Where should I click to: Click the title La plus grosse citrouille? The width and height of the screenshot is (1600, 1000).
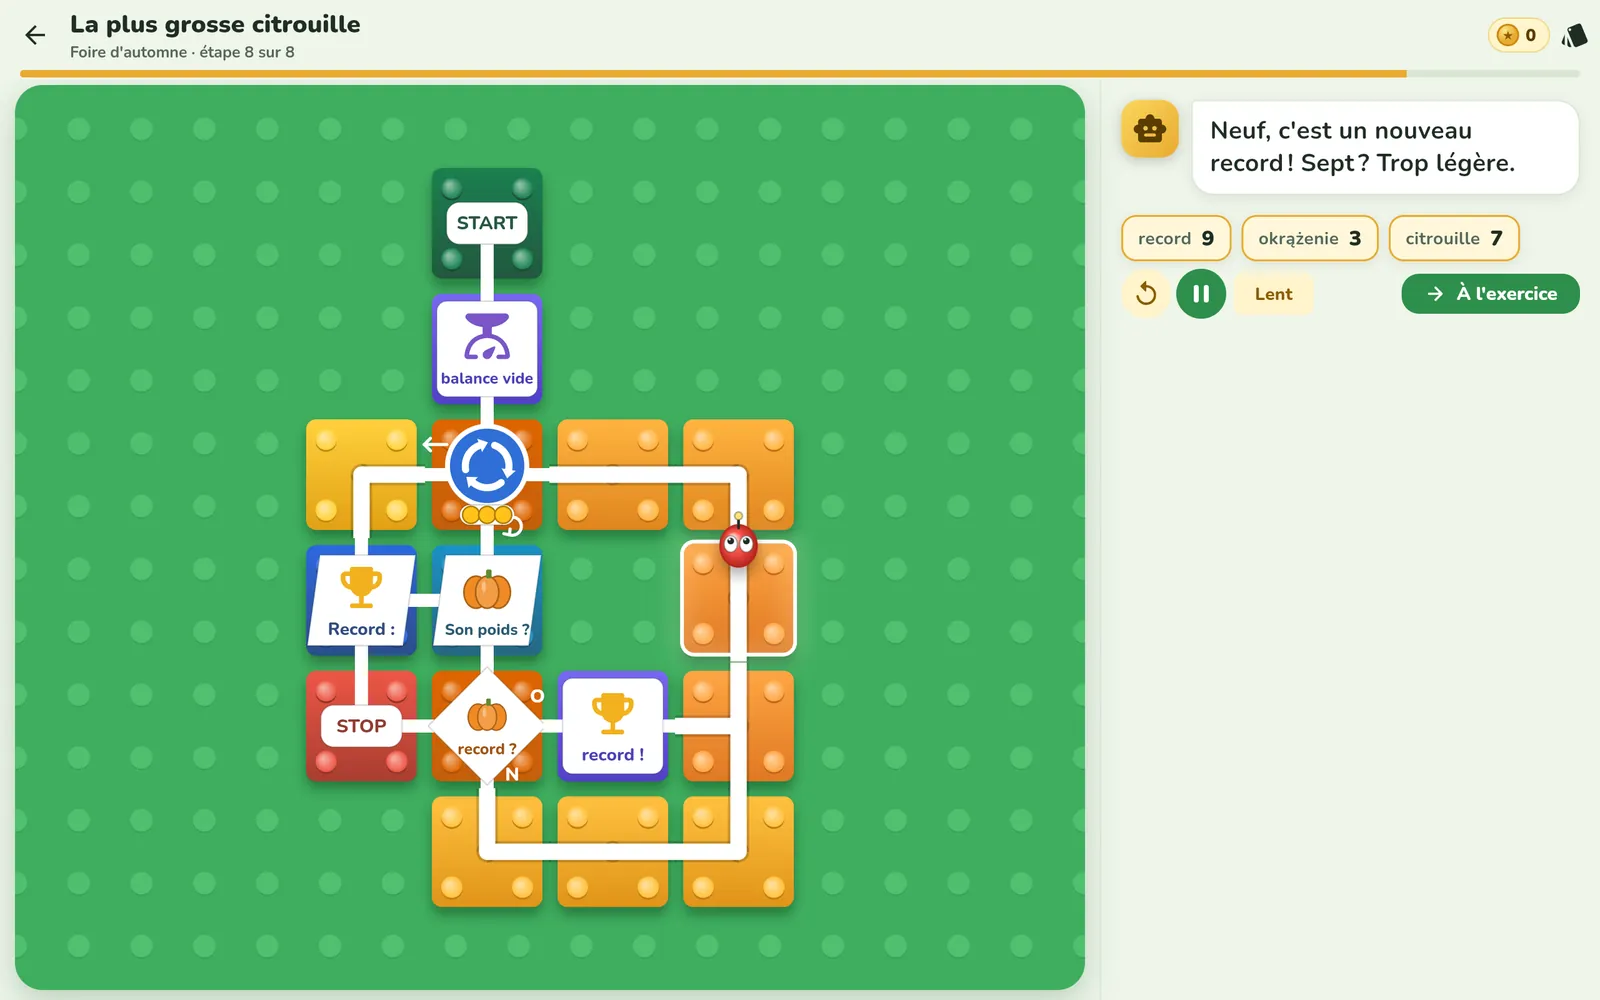point(215,24)
